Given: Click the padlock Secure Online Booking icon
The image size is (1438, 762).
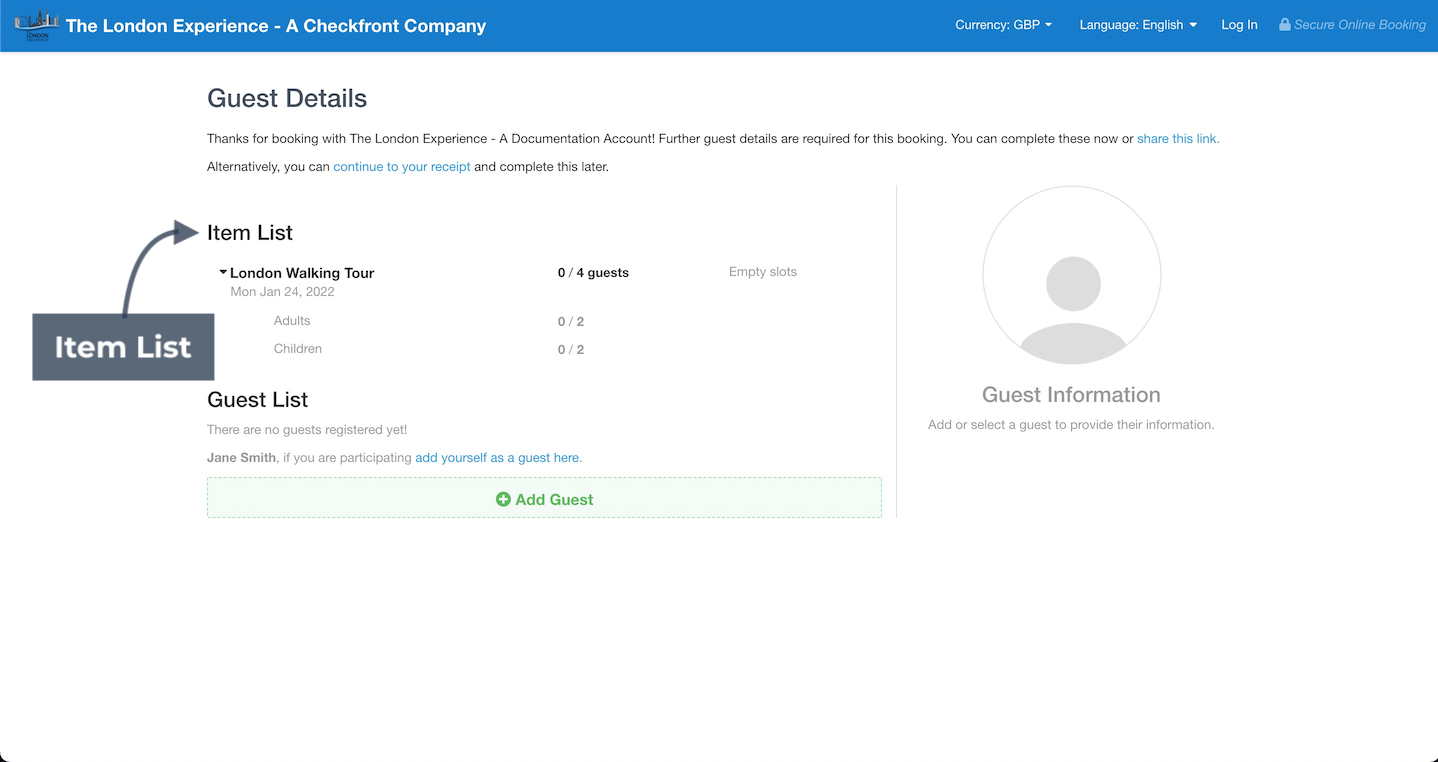Looking at the screenshot, I should click(1285, 24).
